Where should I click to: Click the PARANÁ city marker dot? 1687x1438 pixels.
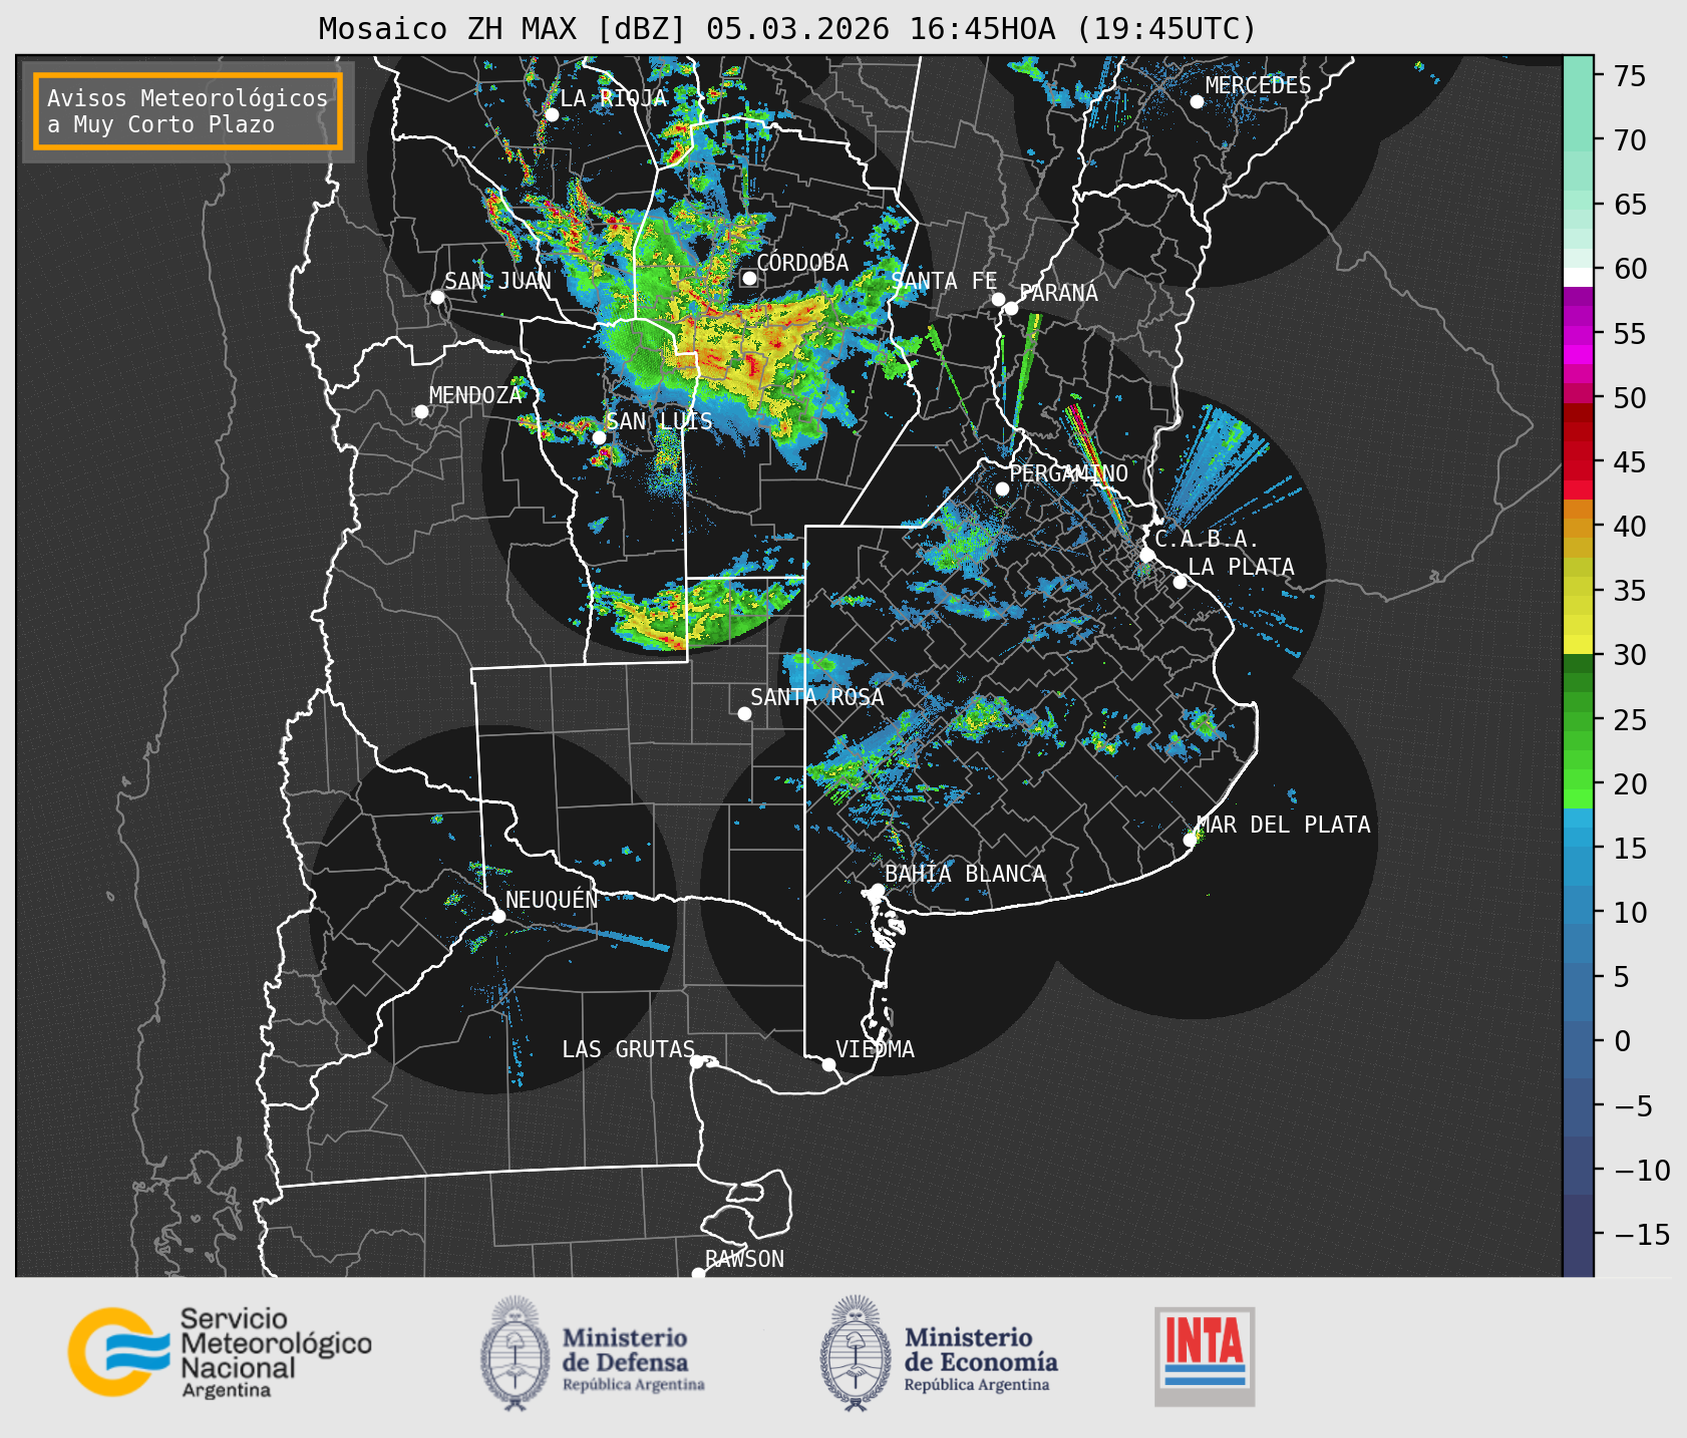click(x=1011, y=308)
